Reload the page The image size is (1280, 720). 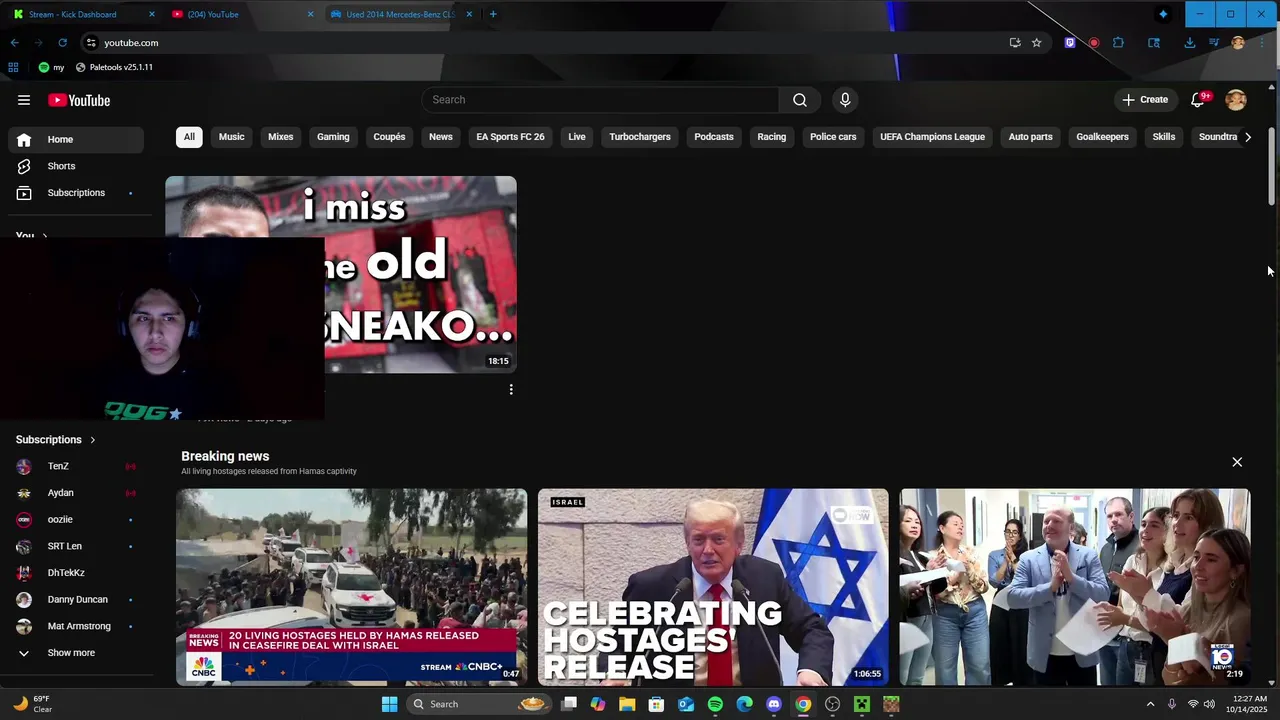pos(62,43)
